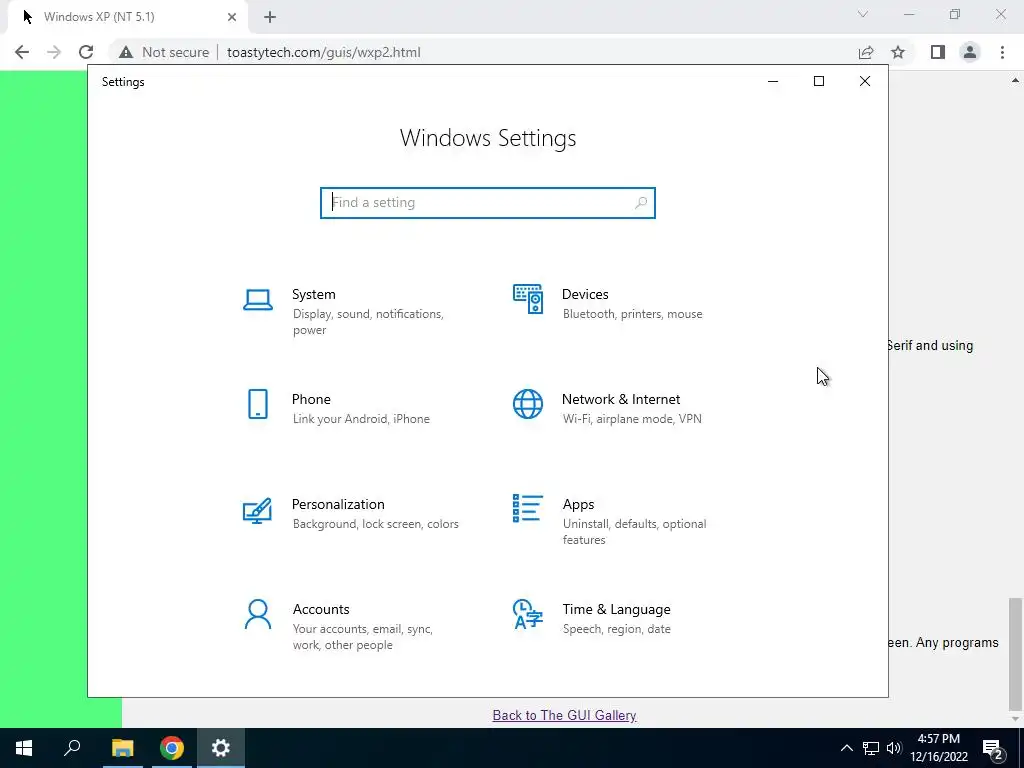The width and height of the screenshot is (1024, 768).
Task: Open taskbar search magnifier
Action: [72, 748]
